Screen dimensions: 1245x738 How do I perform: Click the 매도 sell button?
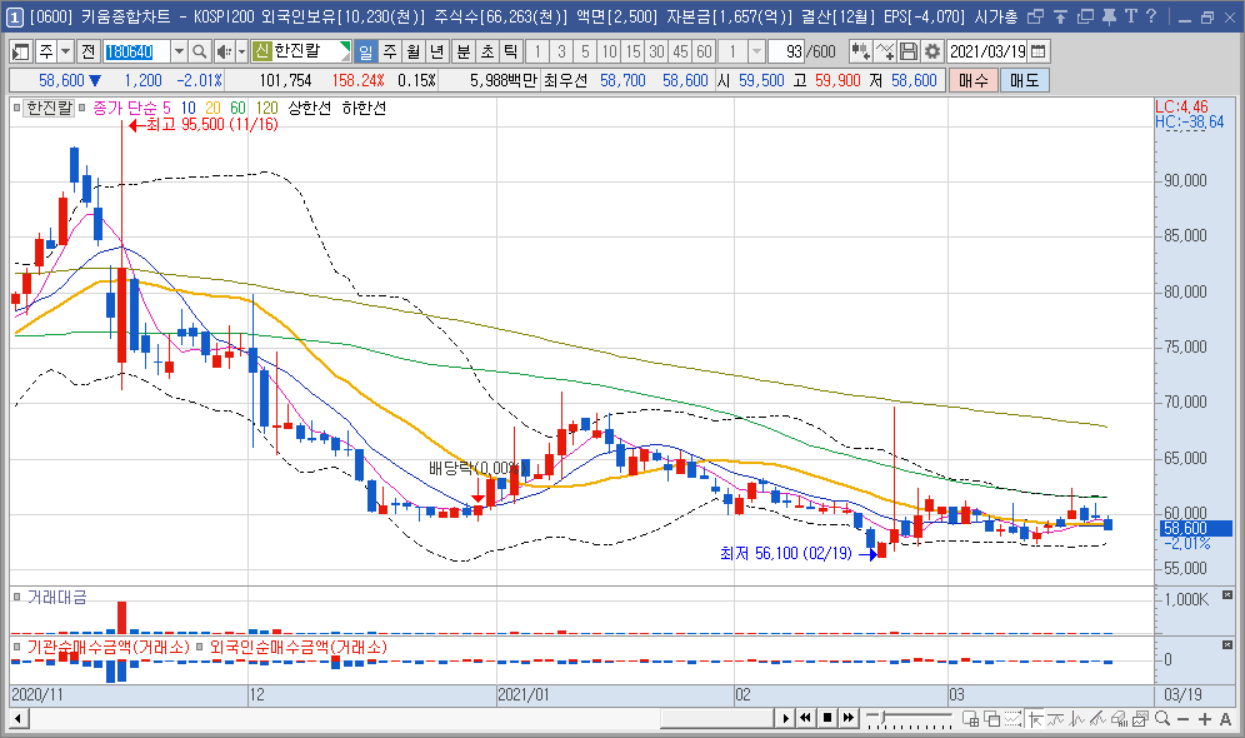pyautogui.click(x=1024, y=81)
